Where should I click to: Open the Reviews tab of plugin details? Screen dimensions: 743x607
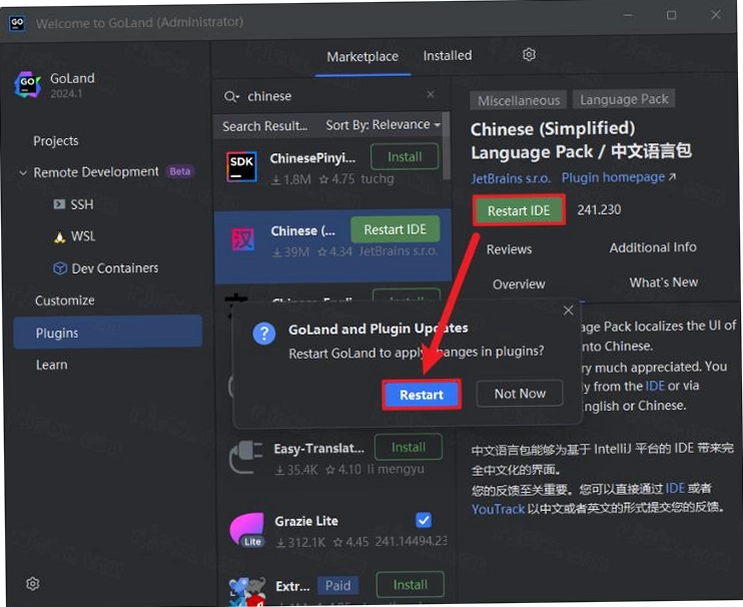point(509,249)
